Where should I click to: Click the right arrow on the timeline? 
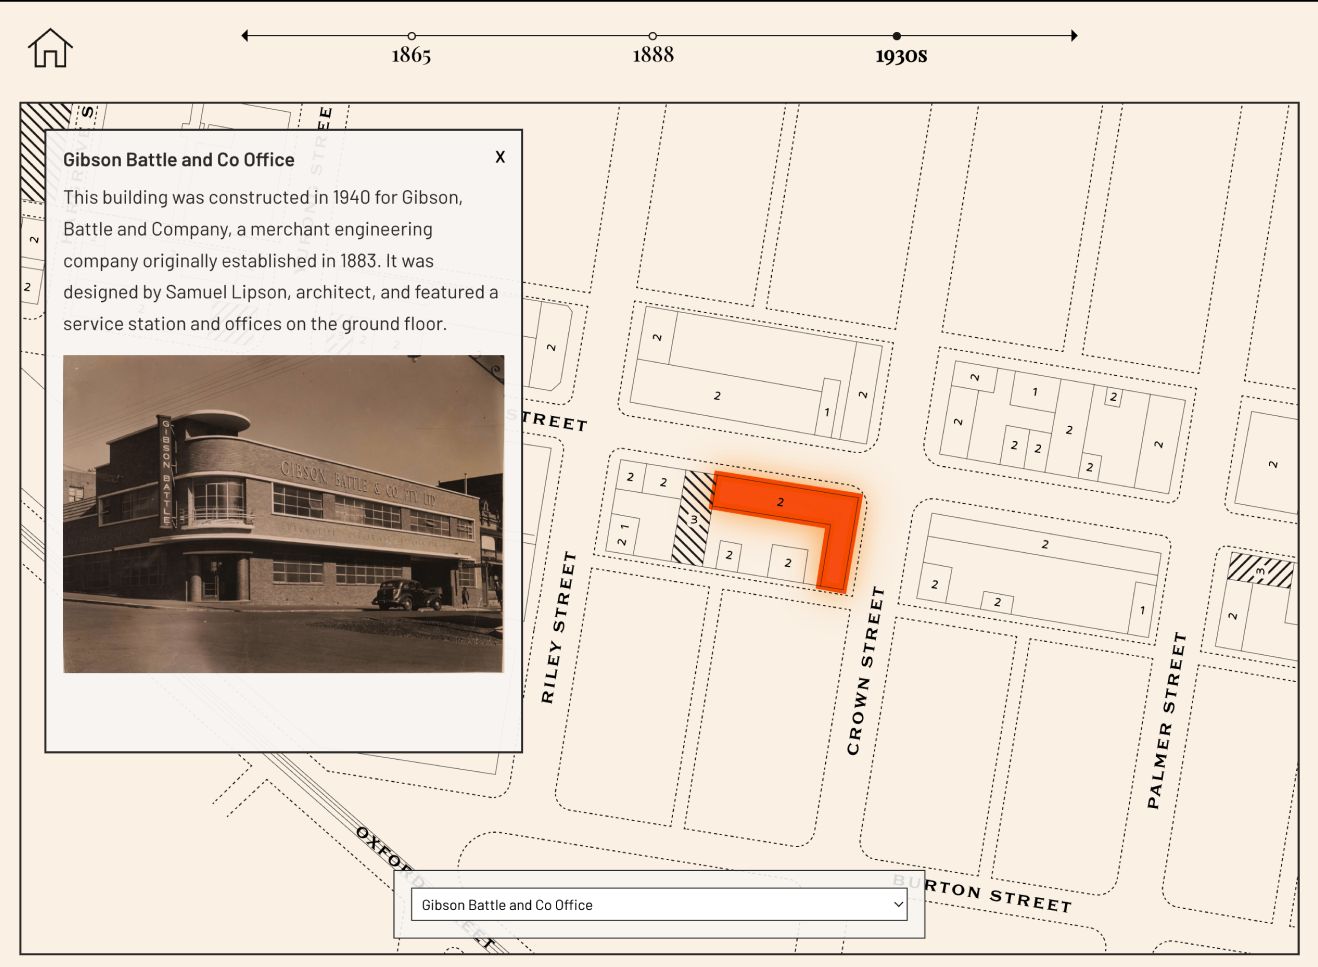click(x=1073, y=35)
